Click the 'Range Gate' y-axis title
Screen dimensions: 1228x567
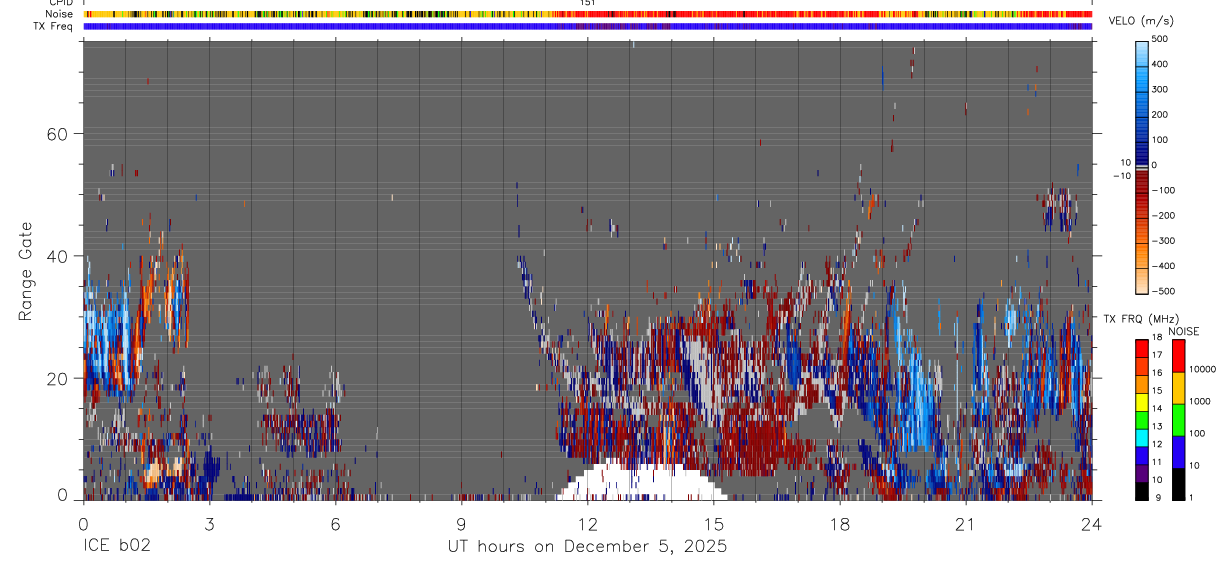pos(25,269)
